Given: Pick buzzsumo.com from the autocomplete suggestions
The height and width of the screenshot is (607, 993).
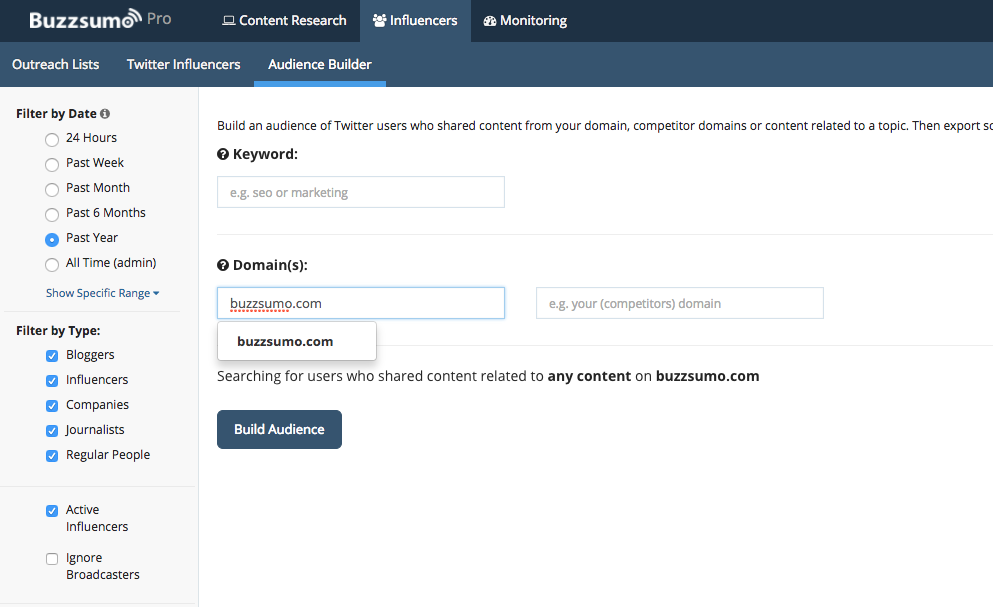Looking at the screenshot, I should click(x=285, y=341).
